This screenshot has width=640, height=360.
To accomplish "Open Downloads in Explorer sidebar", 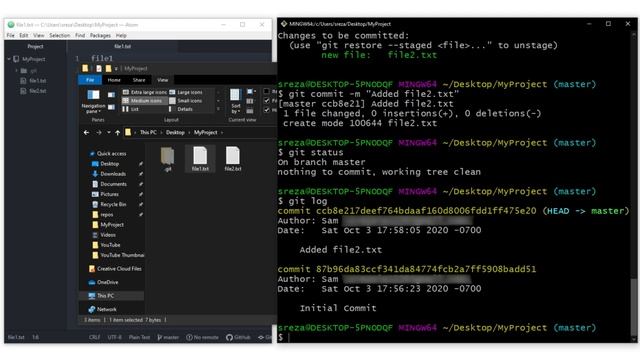I will coord(109,174).
